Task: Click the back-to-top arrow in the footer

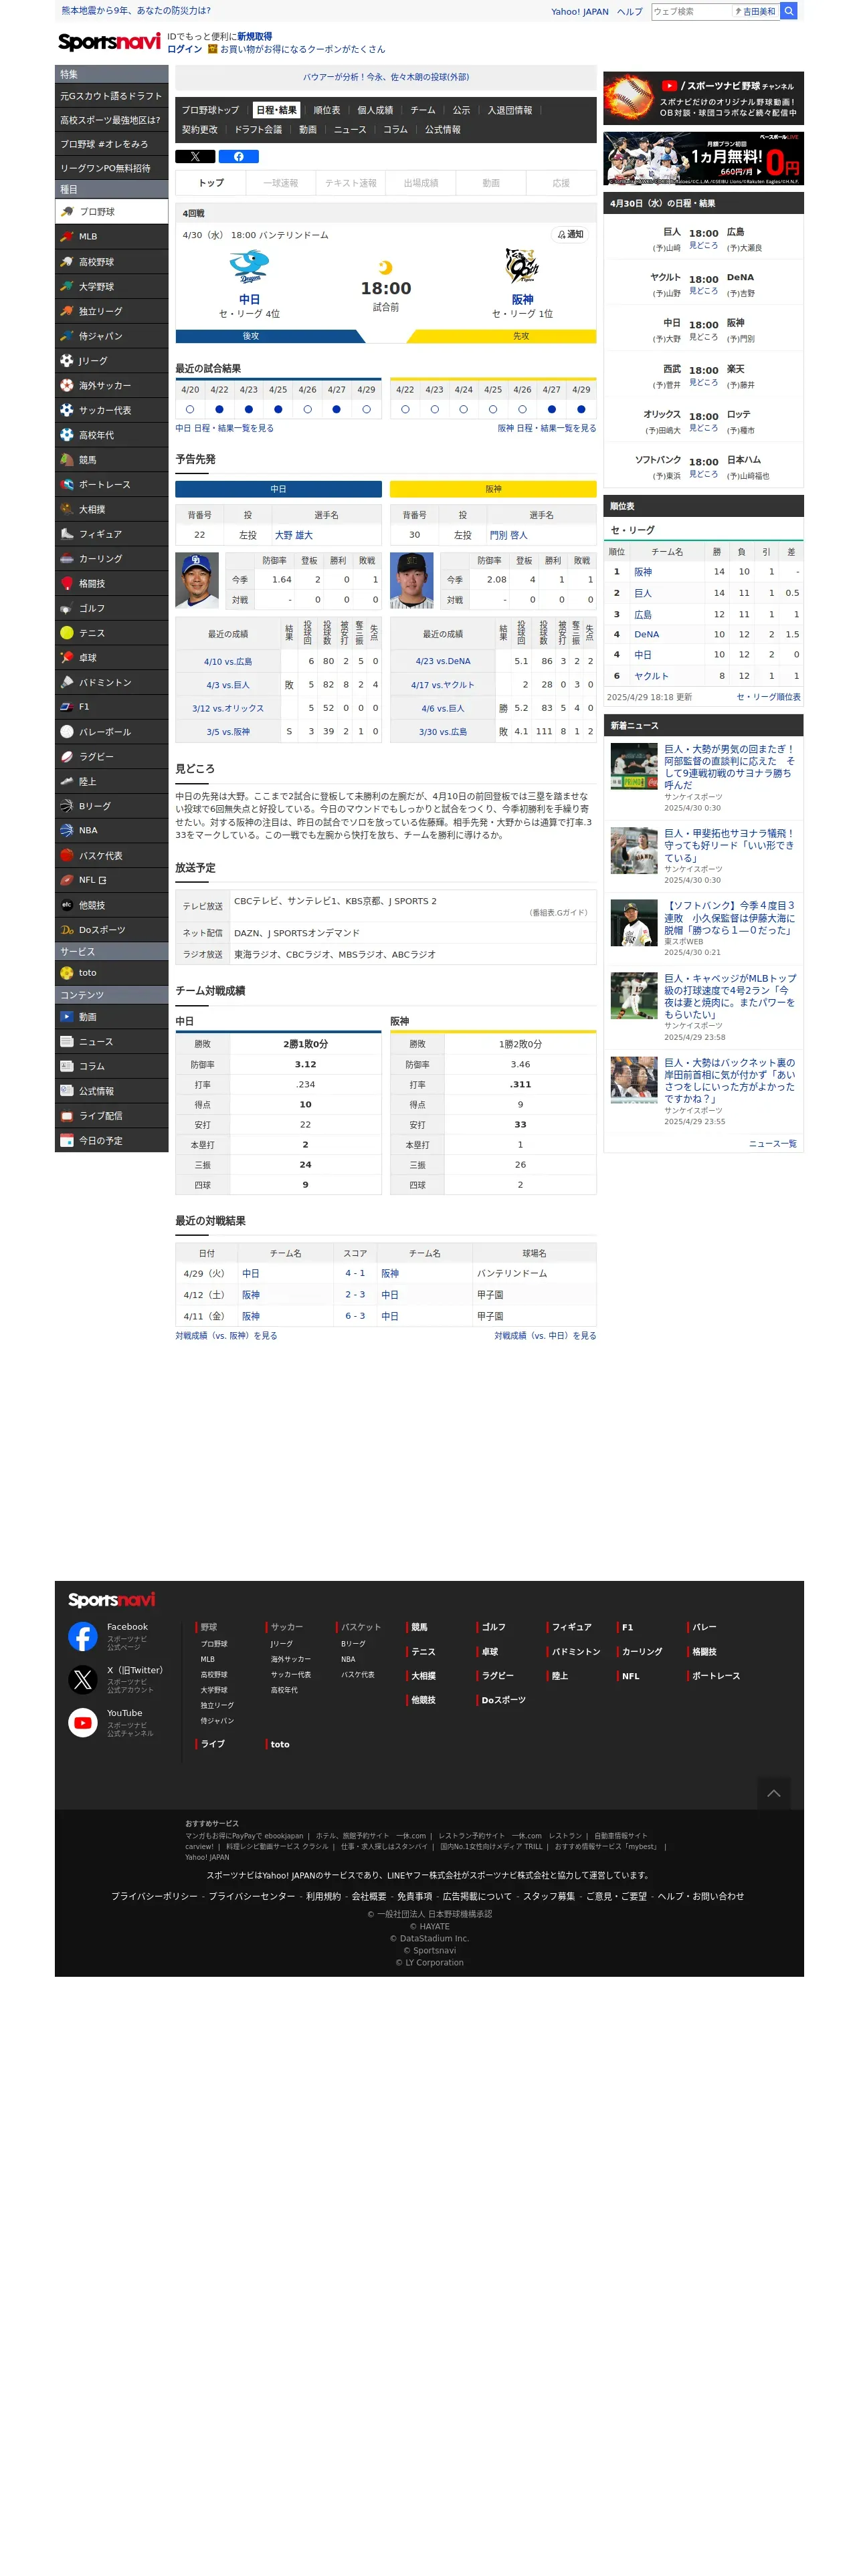Action: tap(773, 1794)
